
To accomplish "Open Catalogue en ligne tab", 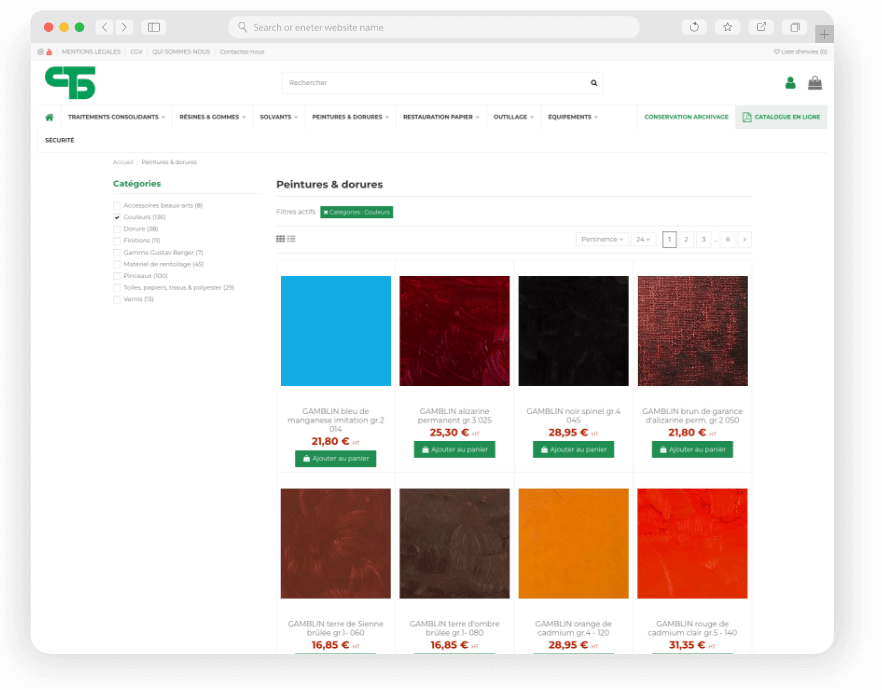I will pos(781,117).
